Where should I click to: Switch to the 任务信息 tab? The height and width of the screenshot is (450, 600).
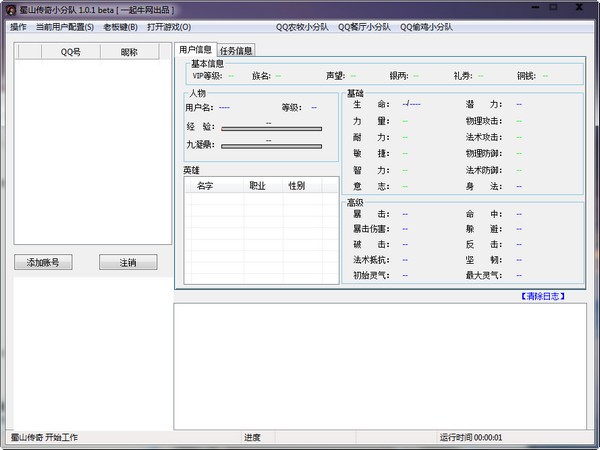pyautogui.click(x=236, y=51)
